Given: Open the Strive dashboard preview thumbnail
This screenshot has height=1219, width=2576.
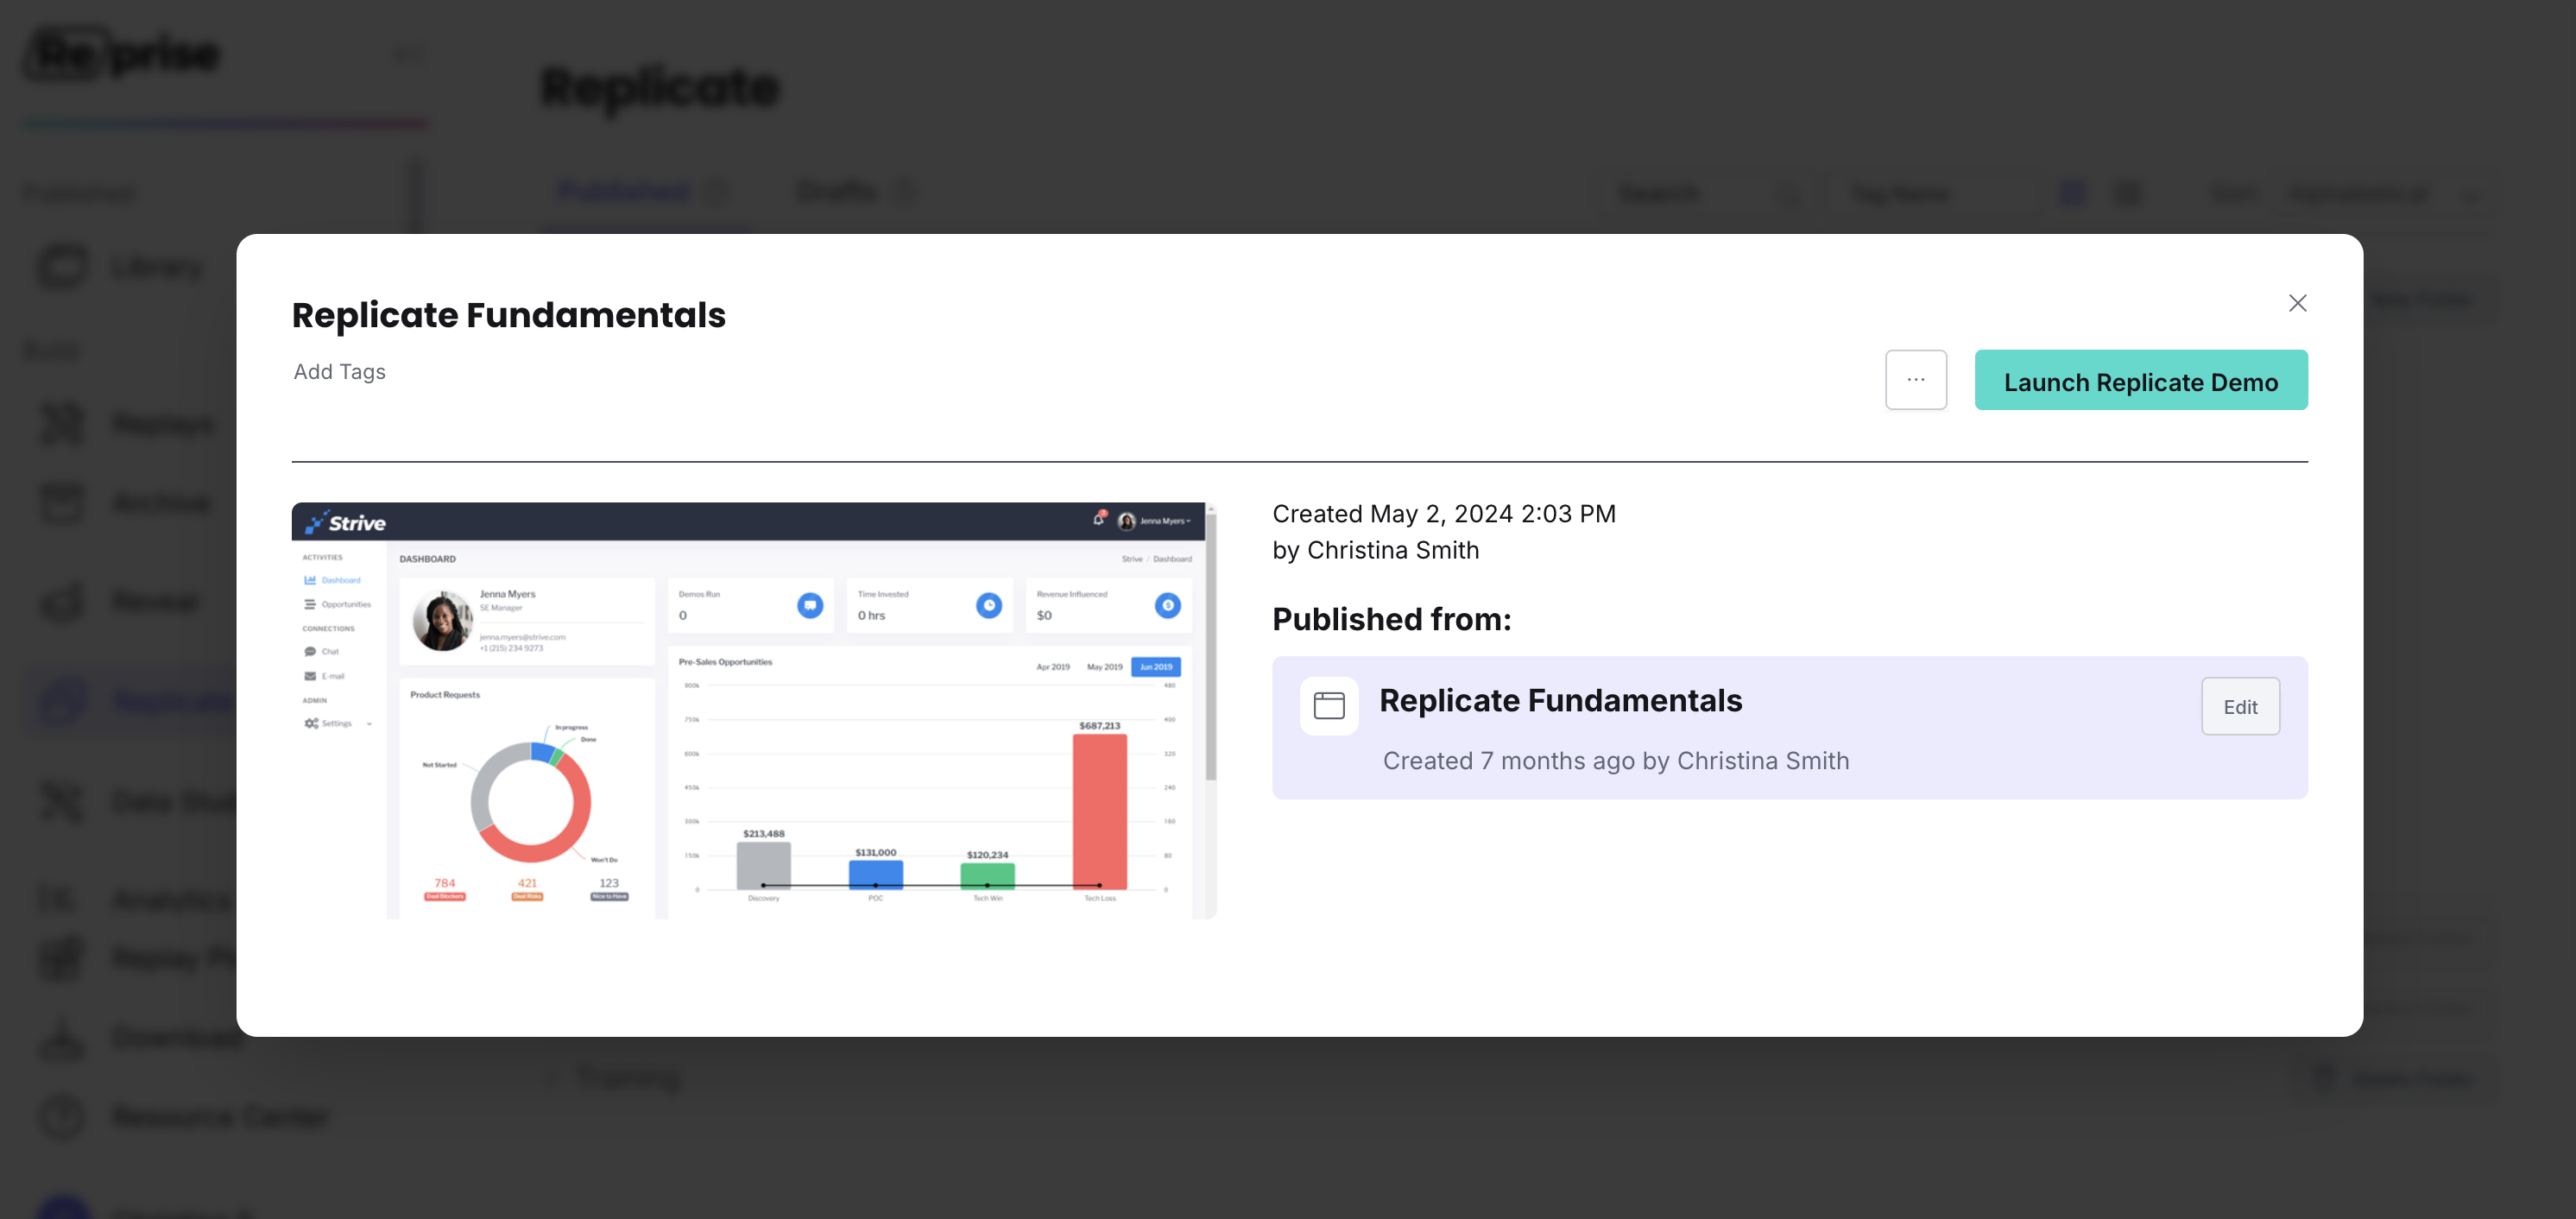Looking at the screenshot, I should point(753,710).
